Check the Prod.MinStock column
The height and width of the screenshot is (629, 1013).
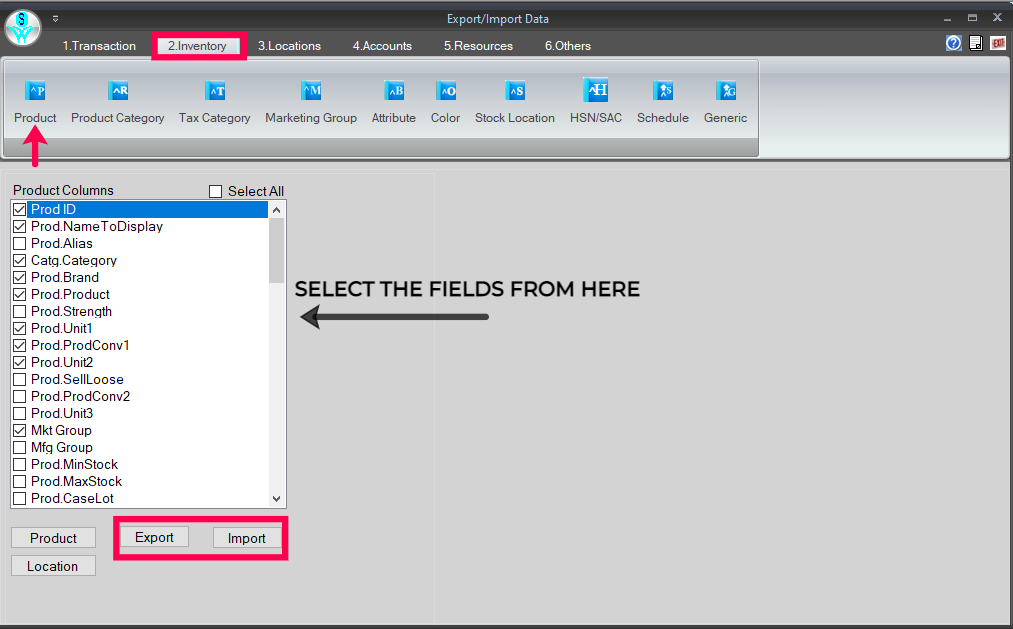19,464
